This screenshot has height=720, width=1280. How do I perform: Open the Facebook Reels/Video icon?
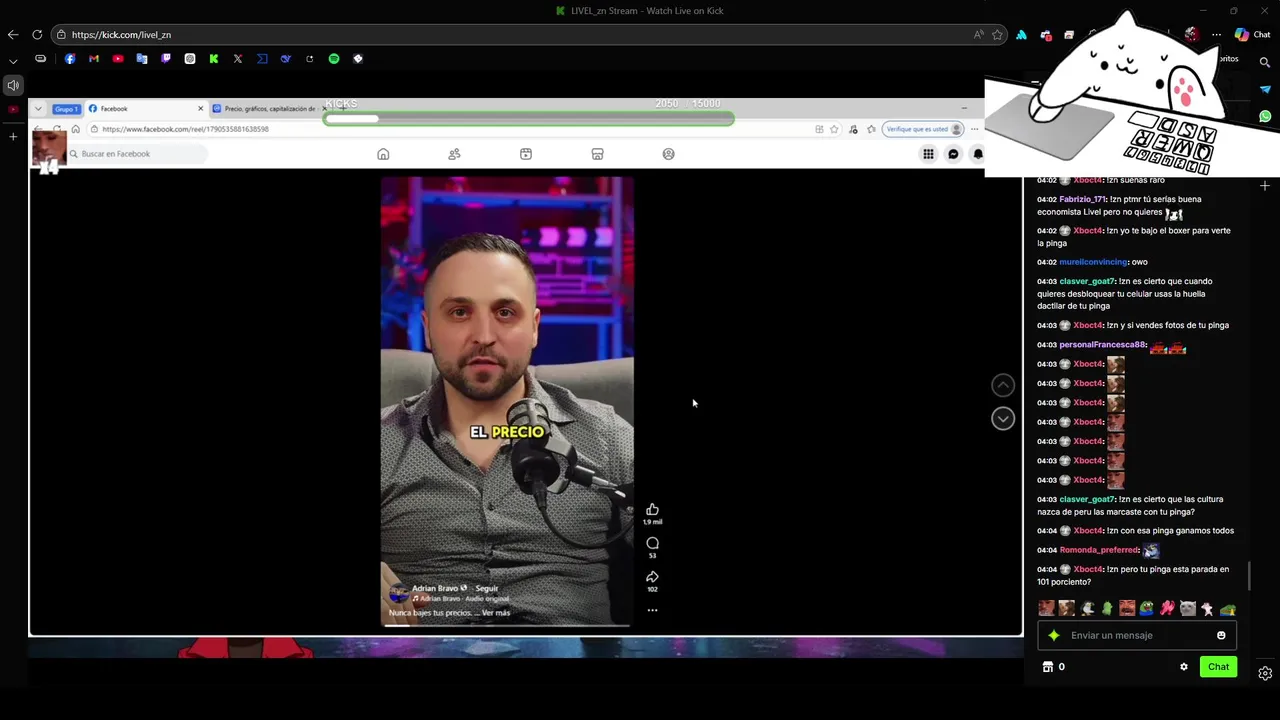[x=526, y=154]
